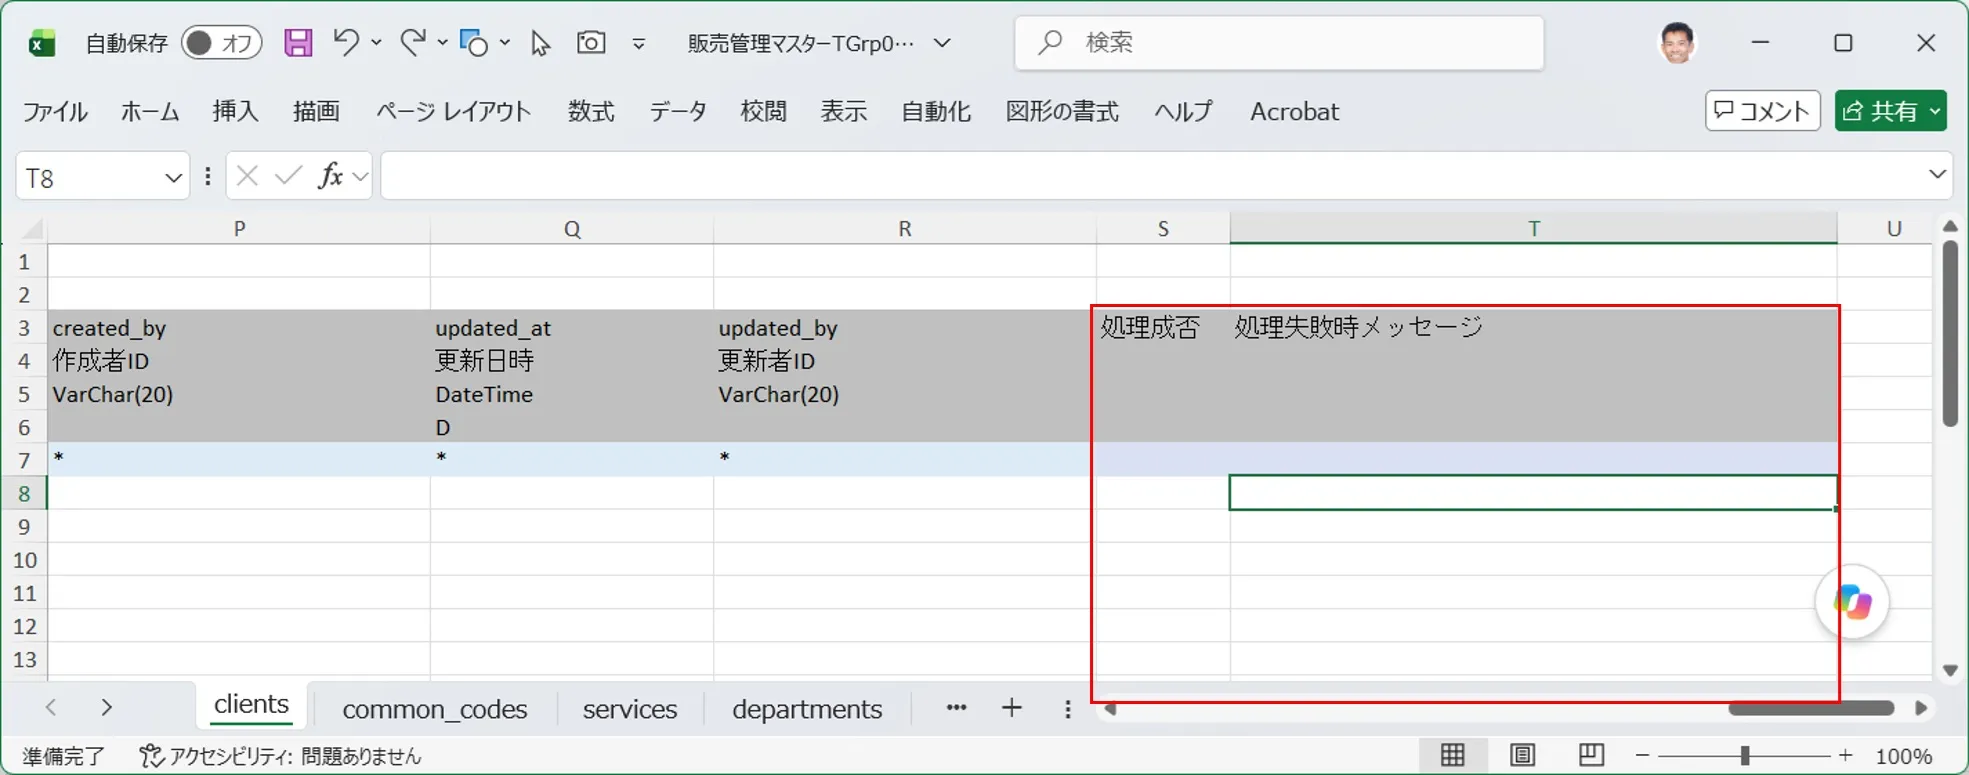Click the Save icon in title bar
1969x775 pixels.
[298, 43]
